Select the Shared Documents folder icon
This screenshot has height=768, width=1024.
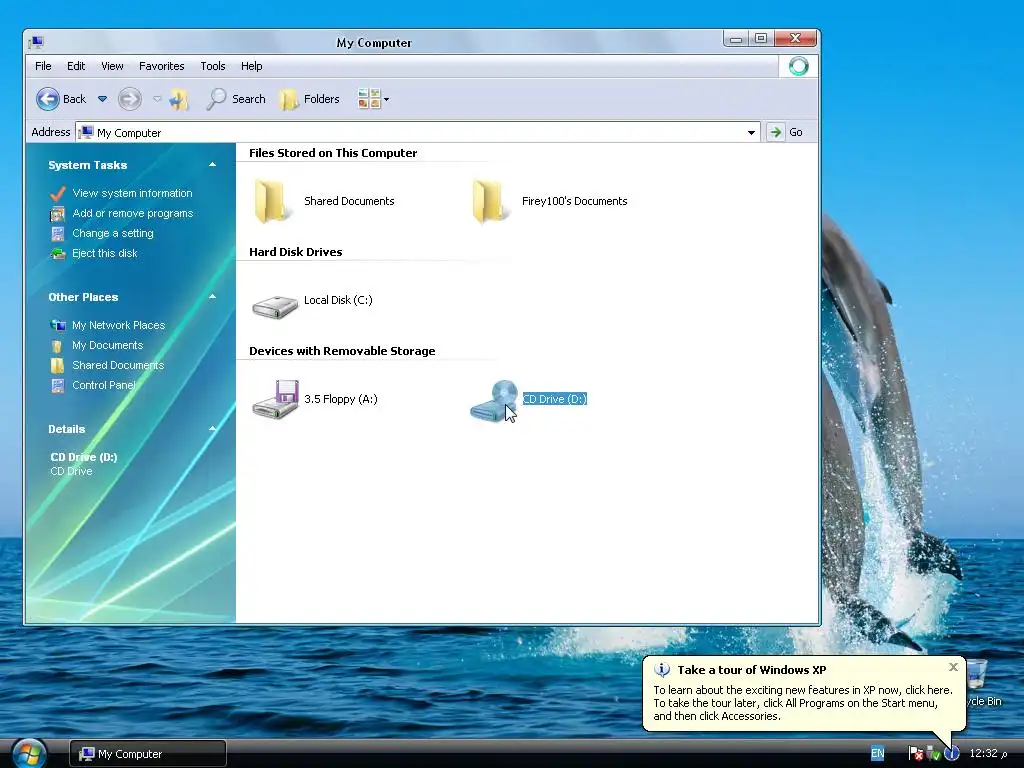tap(272, 202)
